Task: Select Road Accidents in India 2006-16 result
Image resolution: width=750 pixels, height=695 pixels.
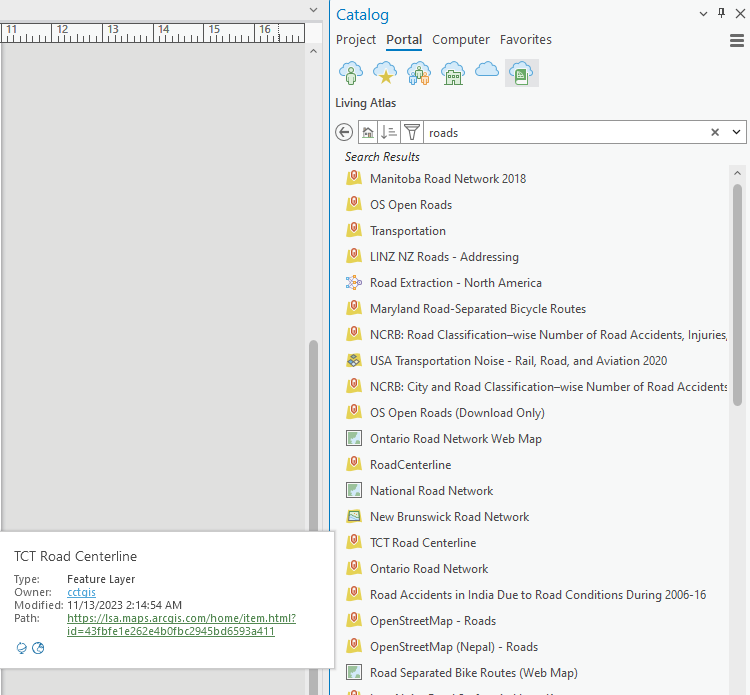Action: pos(538,595)
